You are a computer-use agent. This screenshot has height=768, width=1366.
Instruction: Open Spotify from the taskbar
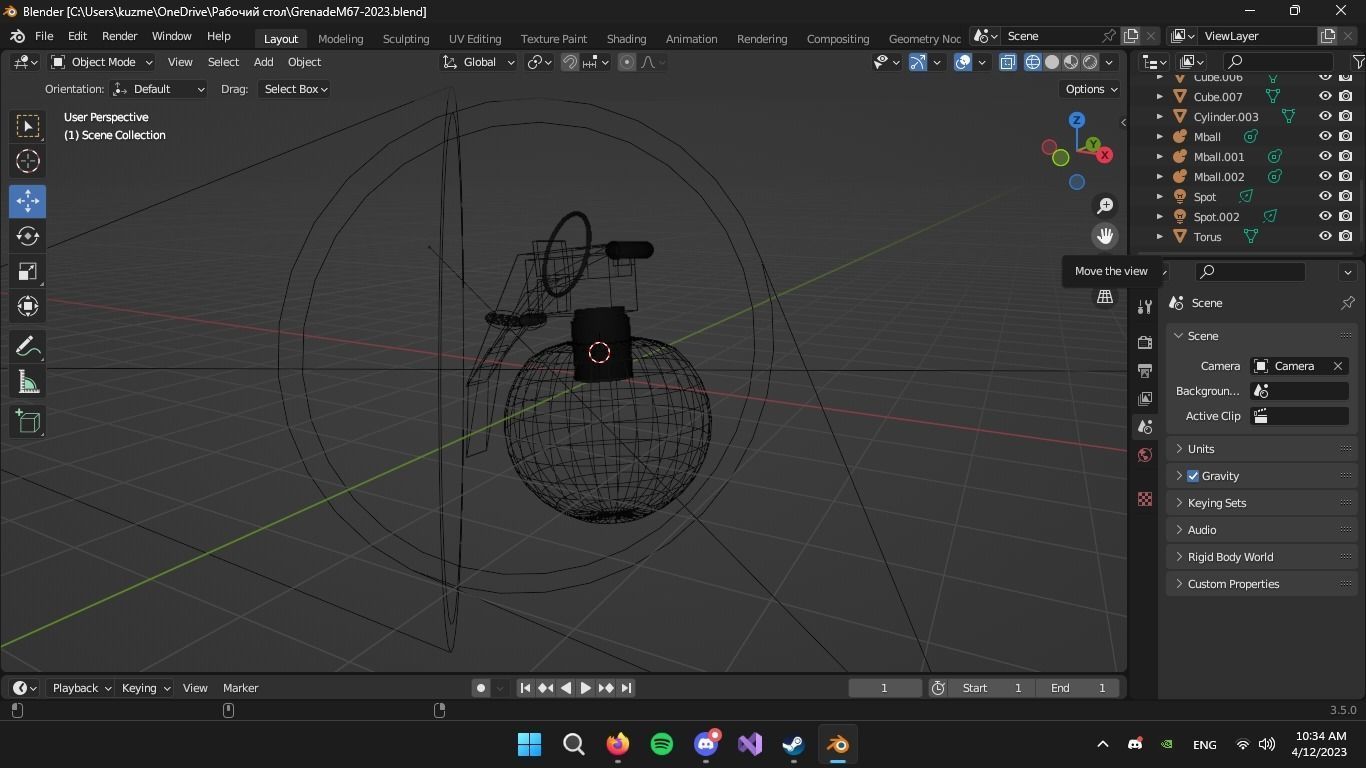pos(662,744)
